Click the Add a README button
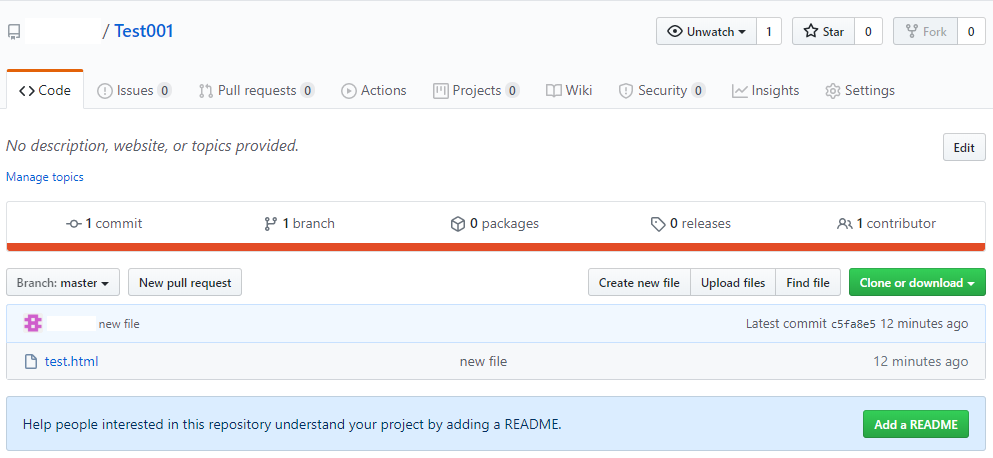 point(916,424)
